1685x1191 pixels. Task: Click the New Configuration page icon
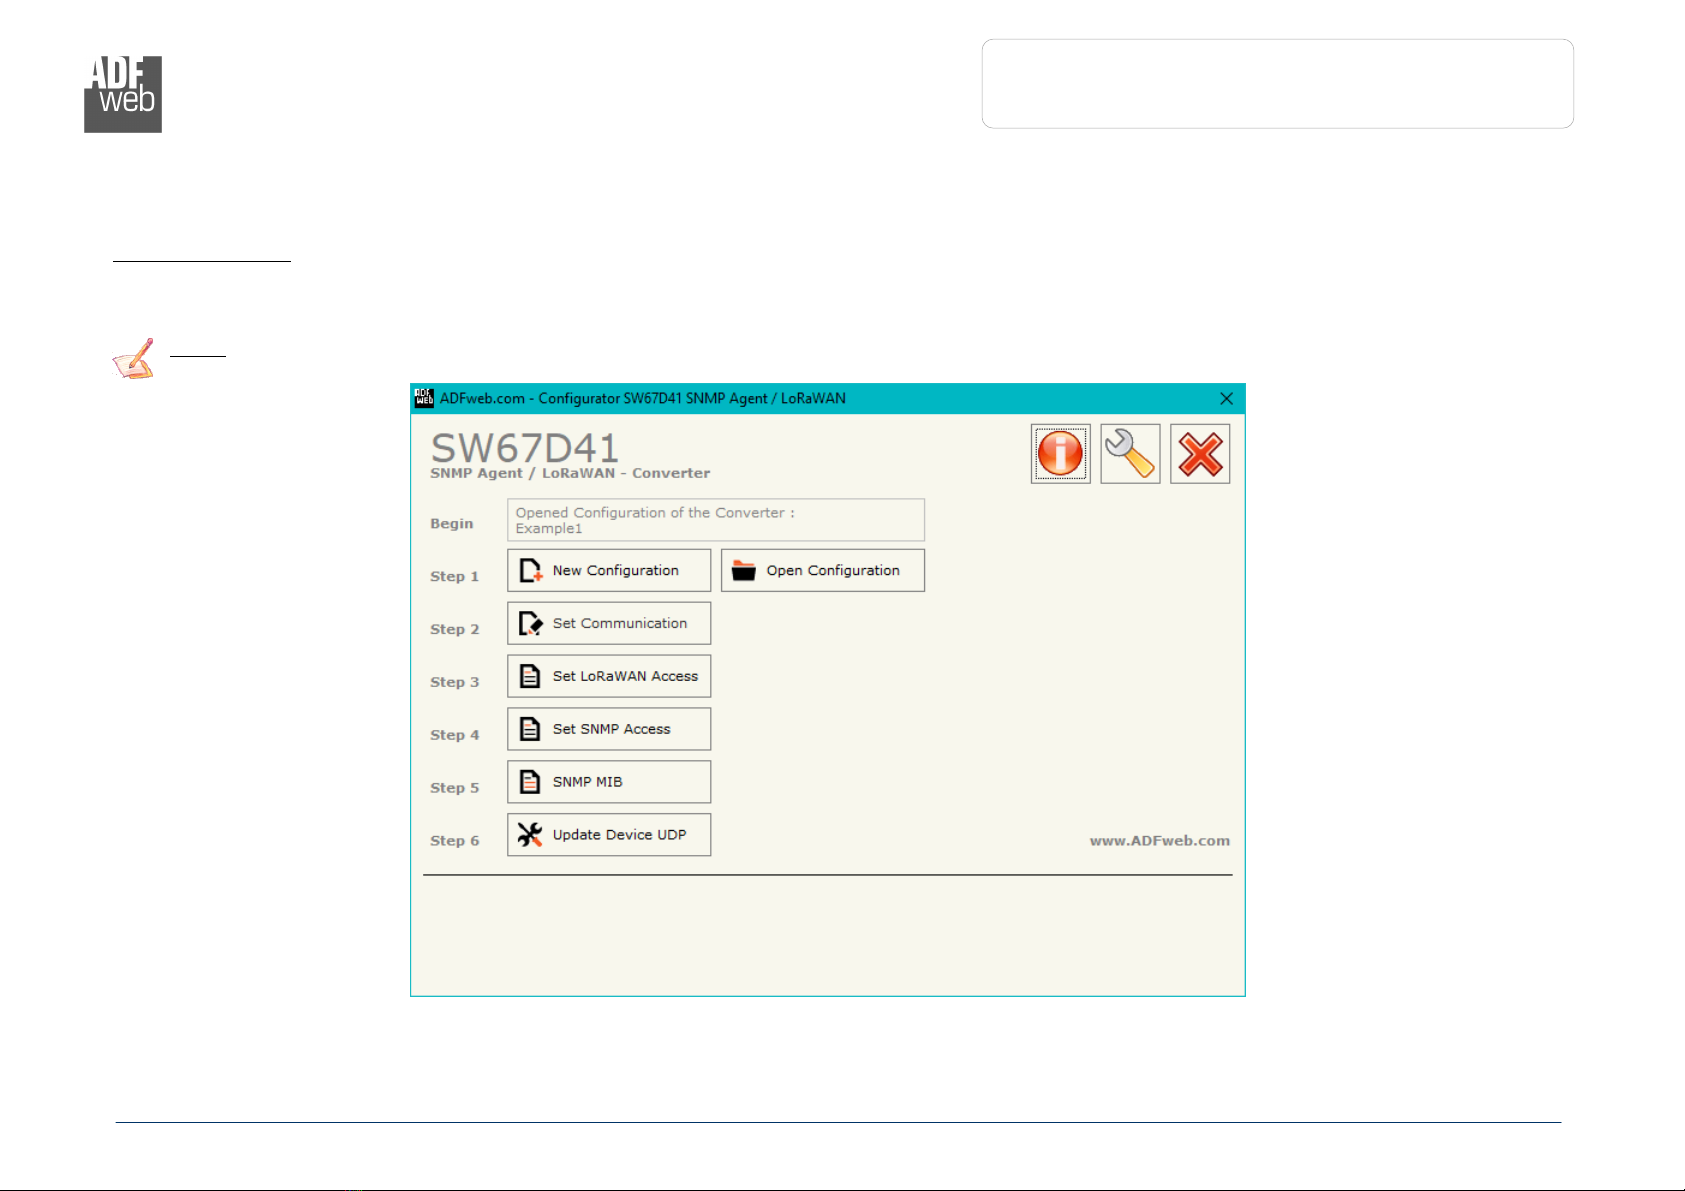(531, 570)
